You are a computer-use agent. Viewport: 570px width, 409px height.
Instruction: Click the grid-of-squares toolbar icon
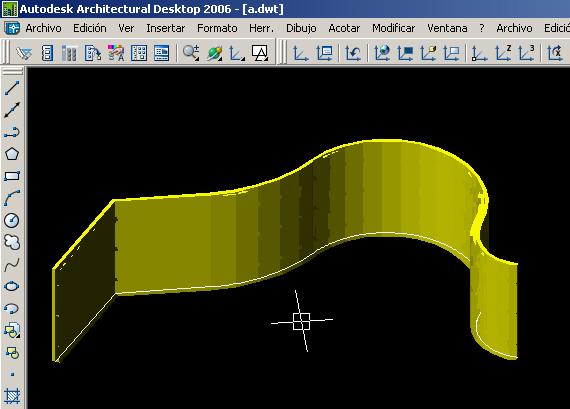point(139,53)
